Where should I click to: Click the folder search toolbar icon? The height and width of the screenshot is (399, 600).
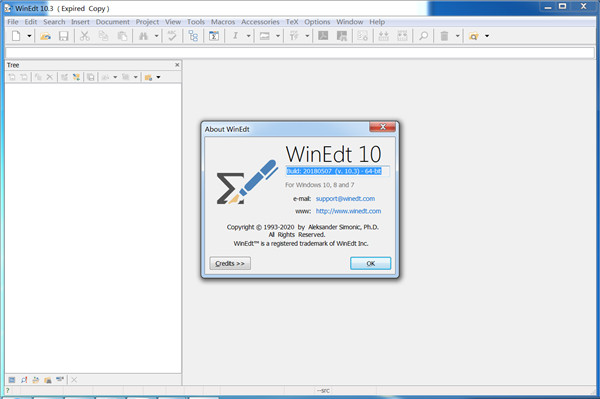(474, 36)
